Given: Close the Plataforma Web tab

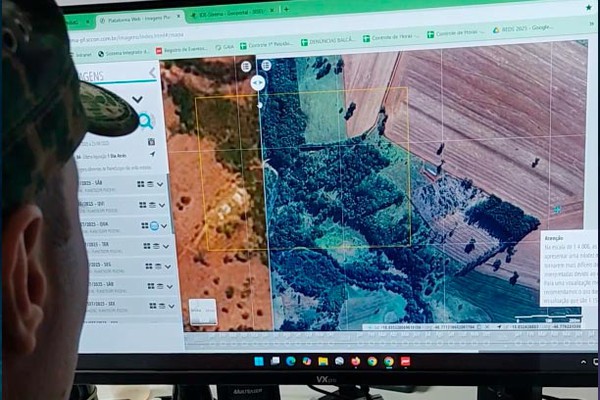Looking at the screenshot, I should coord(178,17).
